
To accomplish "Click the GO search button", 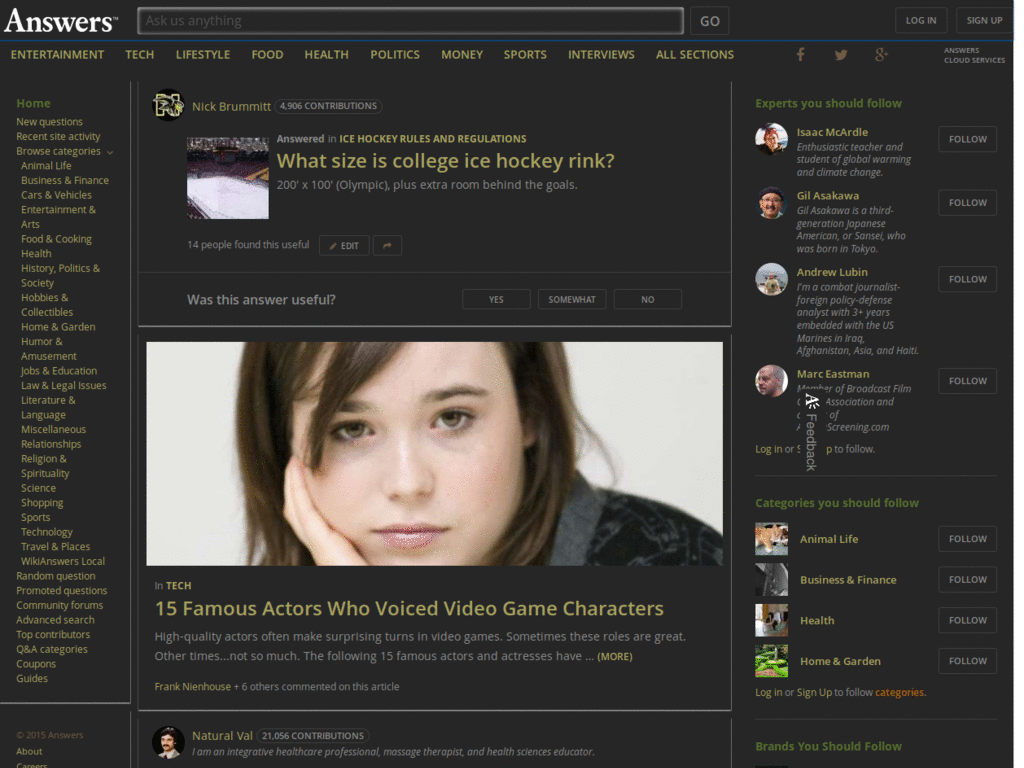I will 710,21.
